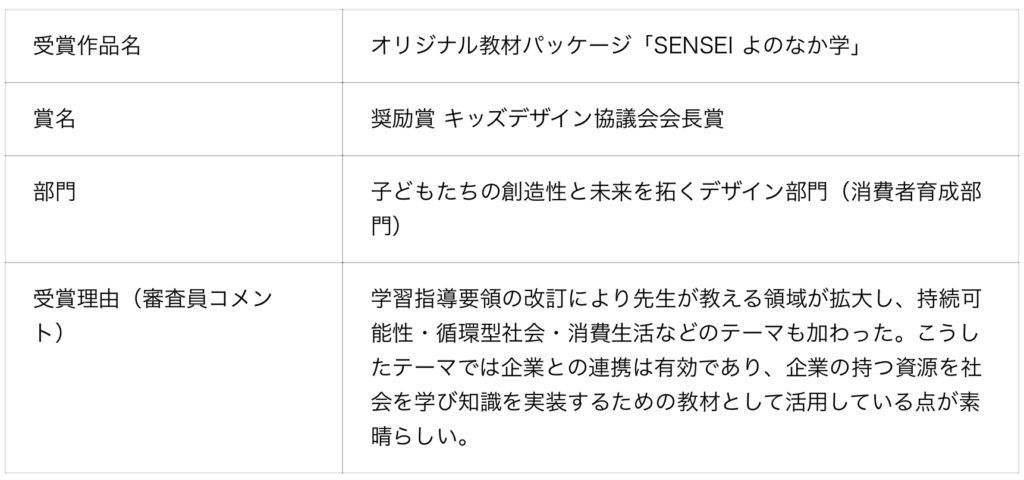Click the "賞名" row label
The width and height of the screenshot is (1024, 480).
point(54,119)
